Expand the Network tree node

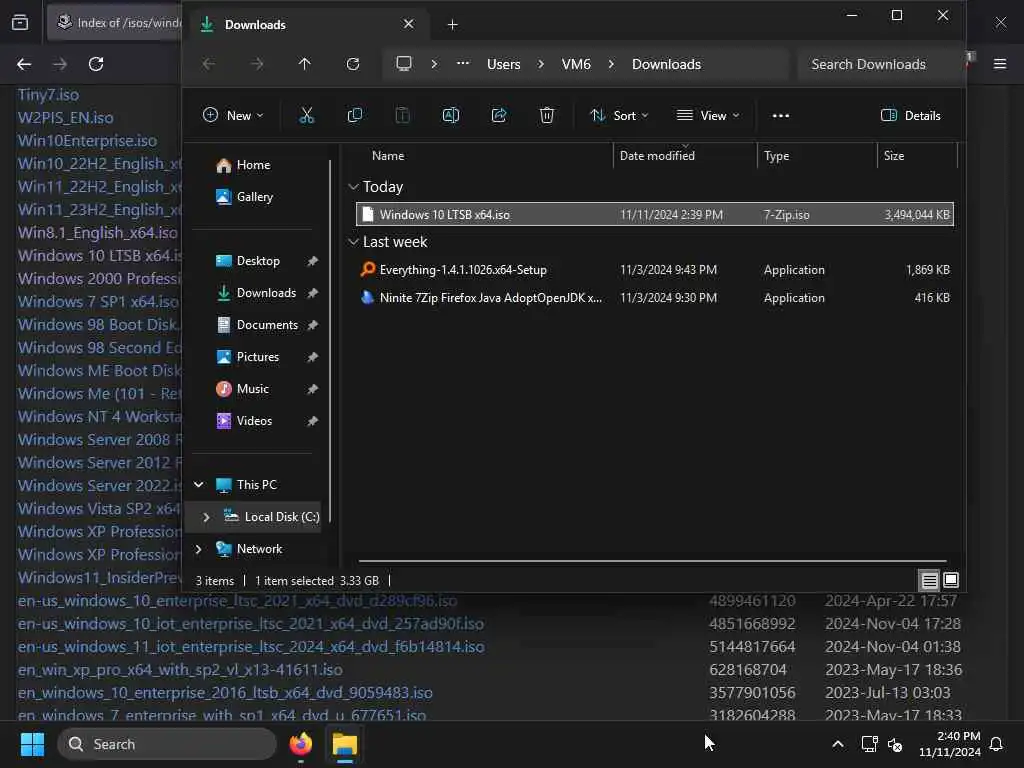[199, 549]
